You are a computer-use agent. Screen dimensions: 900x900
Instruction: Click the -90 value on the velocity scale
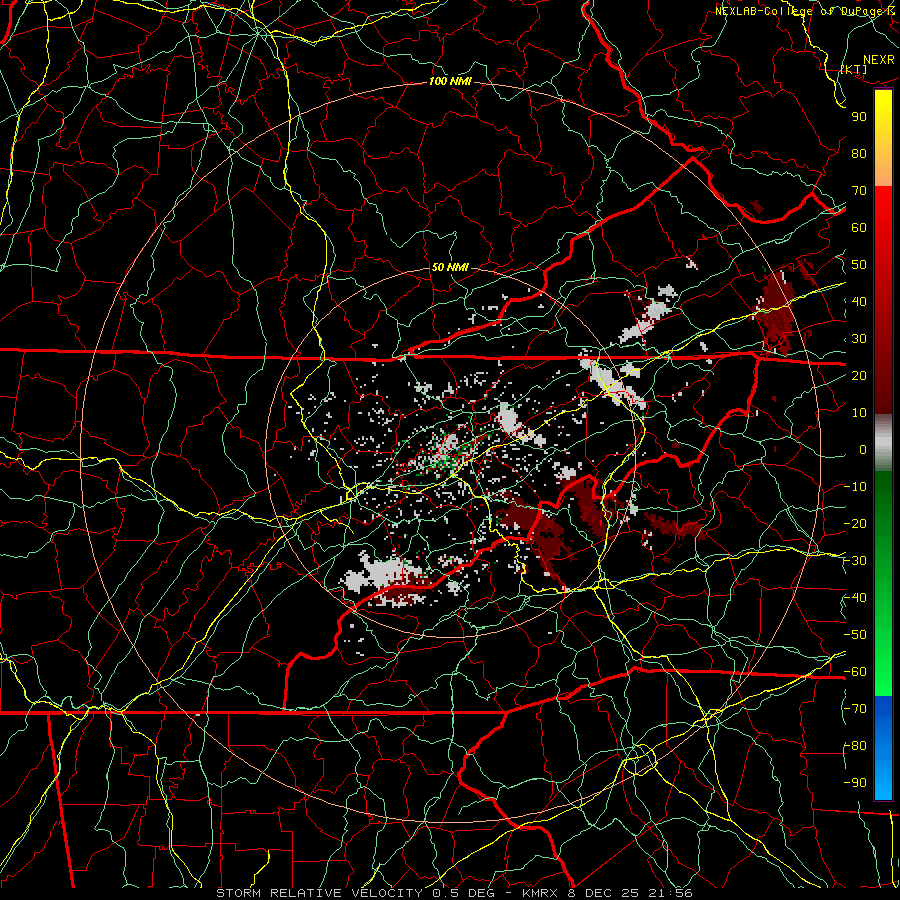tap(855, 783)
